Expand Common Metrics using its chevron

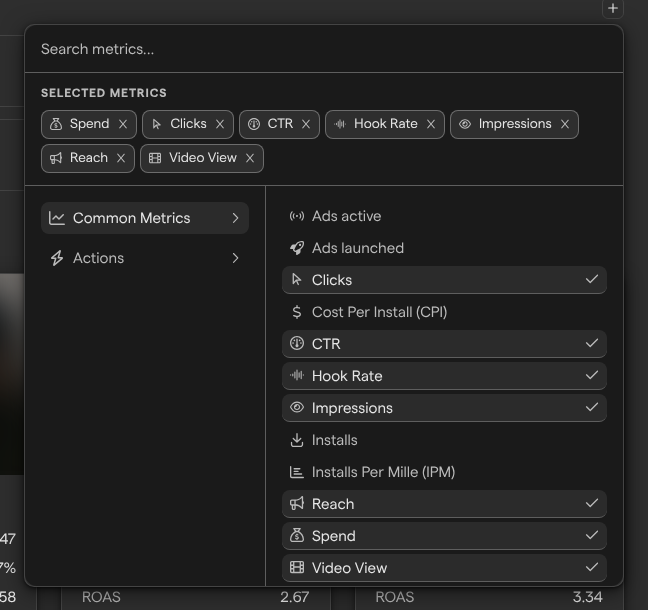[x=236, y=218]
